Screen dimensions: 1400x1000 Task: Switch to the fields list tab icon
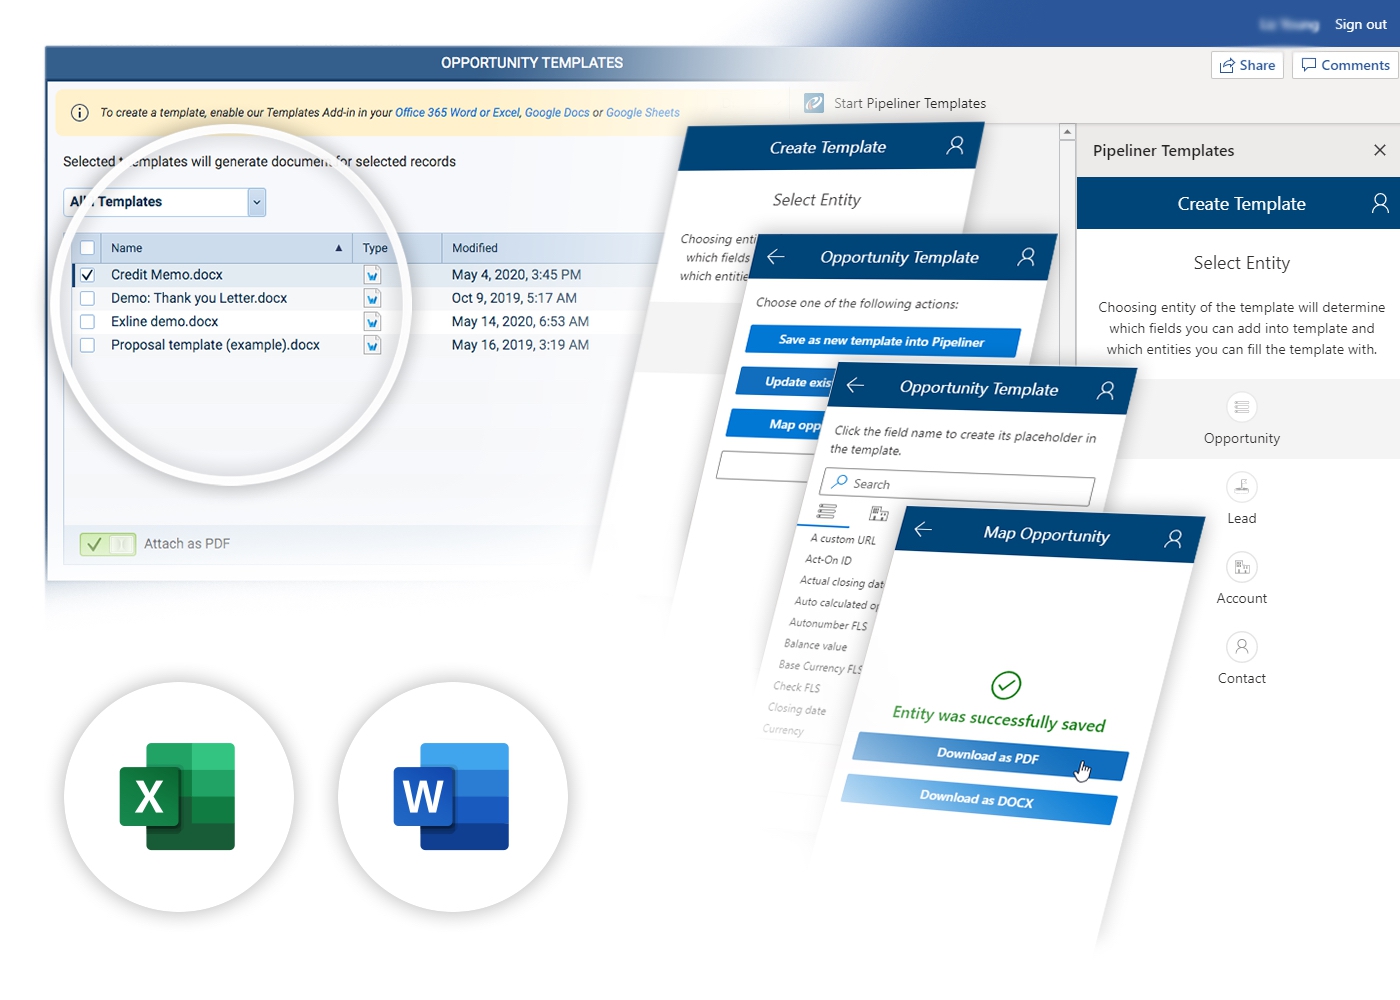click(x=827, y=511)
